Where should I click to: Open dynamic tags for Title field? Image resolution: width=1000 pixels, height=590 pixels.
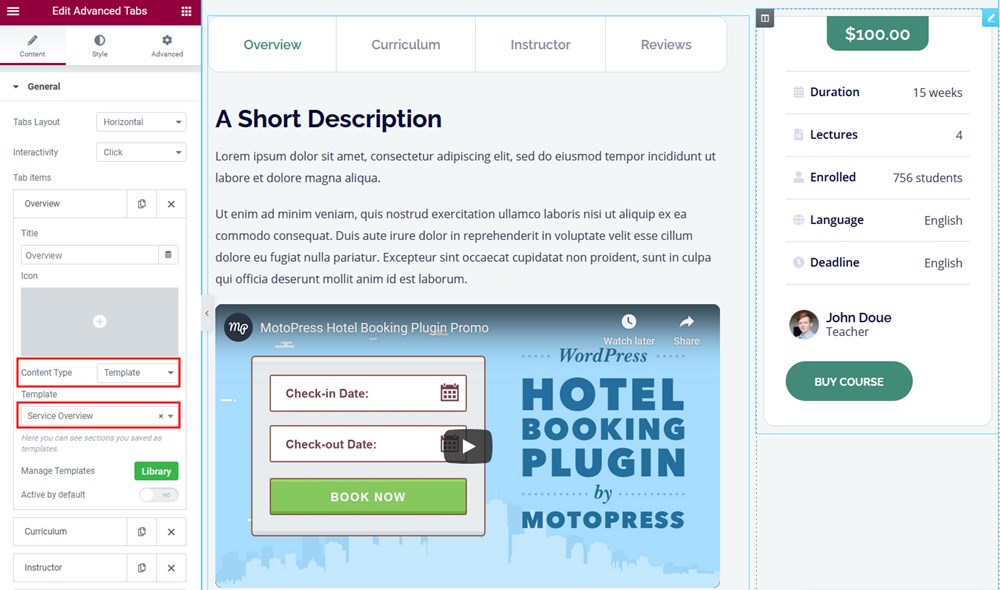(168, 255)
